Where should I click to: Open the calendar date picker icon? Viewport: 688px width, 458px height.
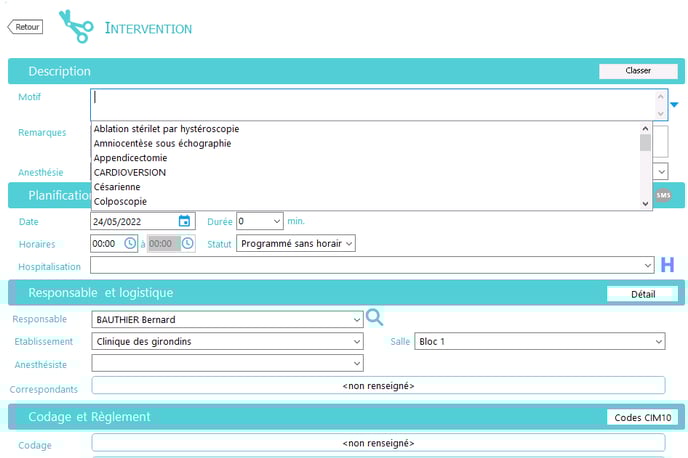tap(184, 221)
